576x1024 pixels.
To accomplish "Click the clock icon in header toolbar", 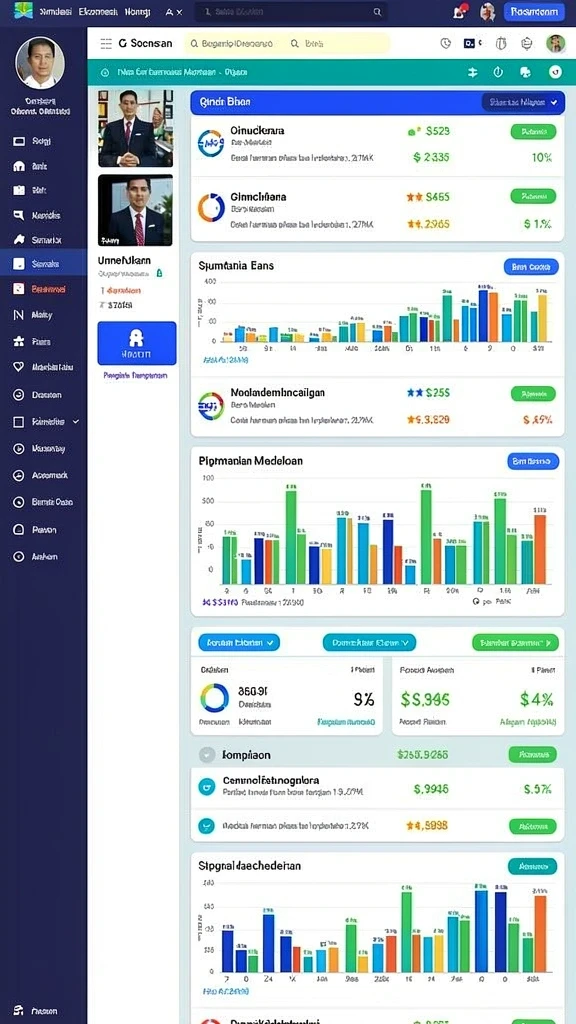I will pyautogui.click(x=445, y=43).
